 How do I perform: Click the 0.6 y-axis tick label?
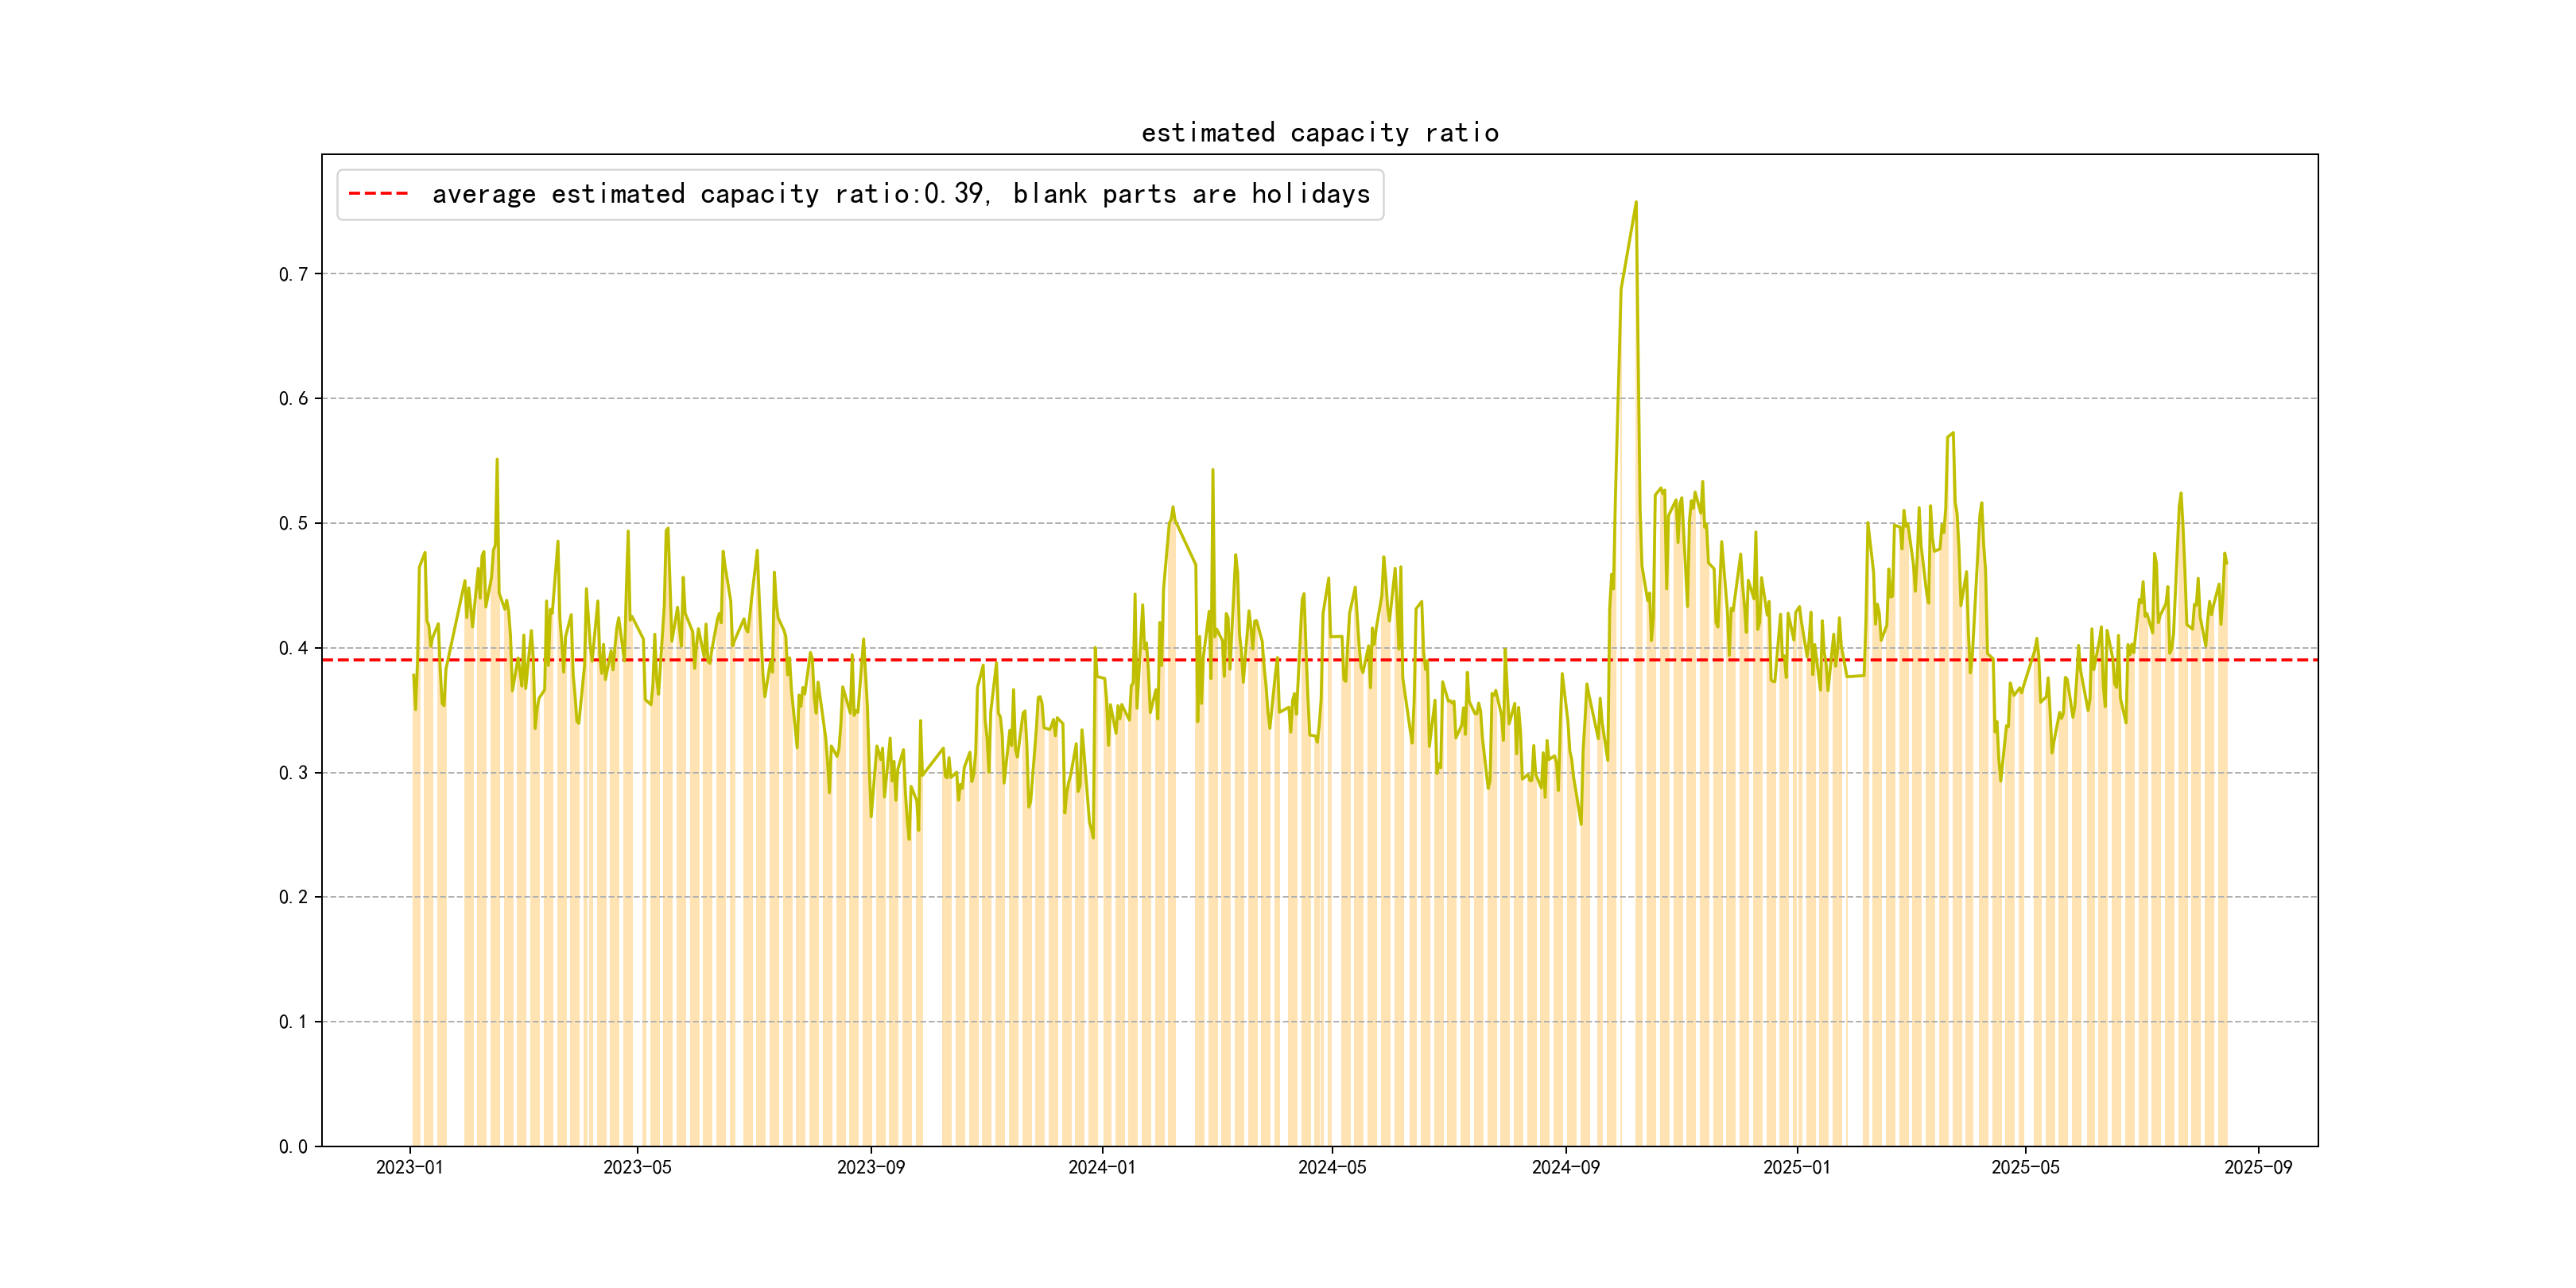293,399
